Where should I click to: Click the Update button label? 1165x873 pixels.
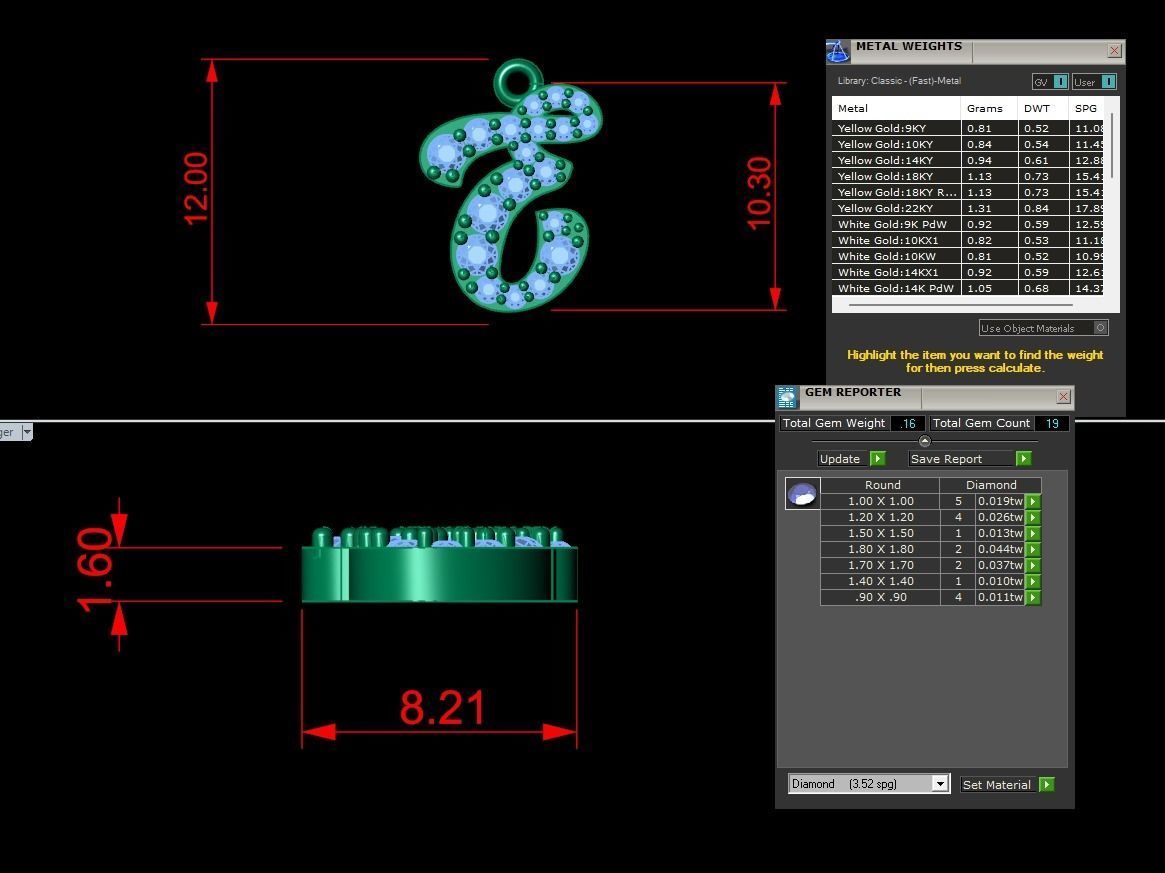pos(840,458)
